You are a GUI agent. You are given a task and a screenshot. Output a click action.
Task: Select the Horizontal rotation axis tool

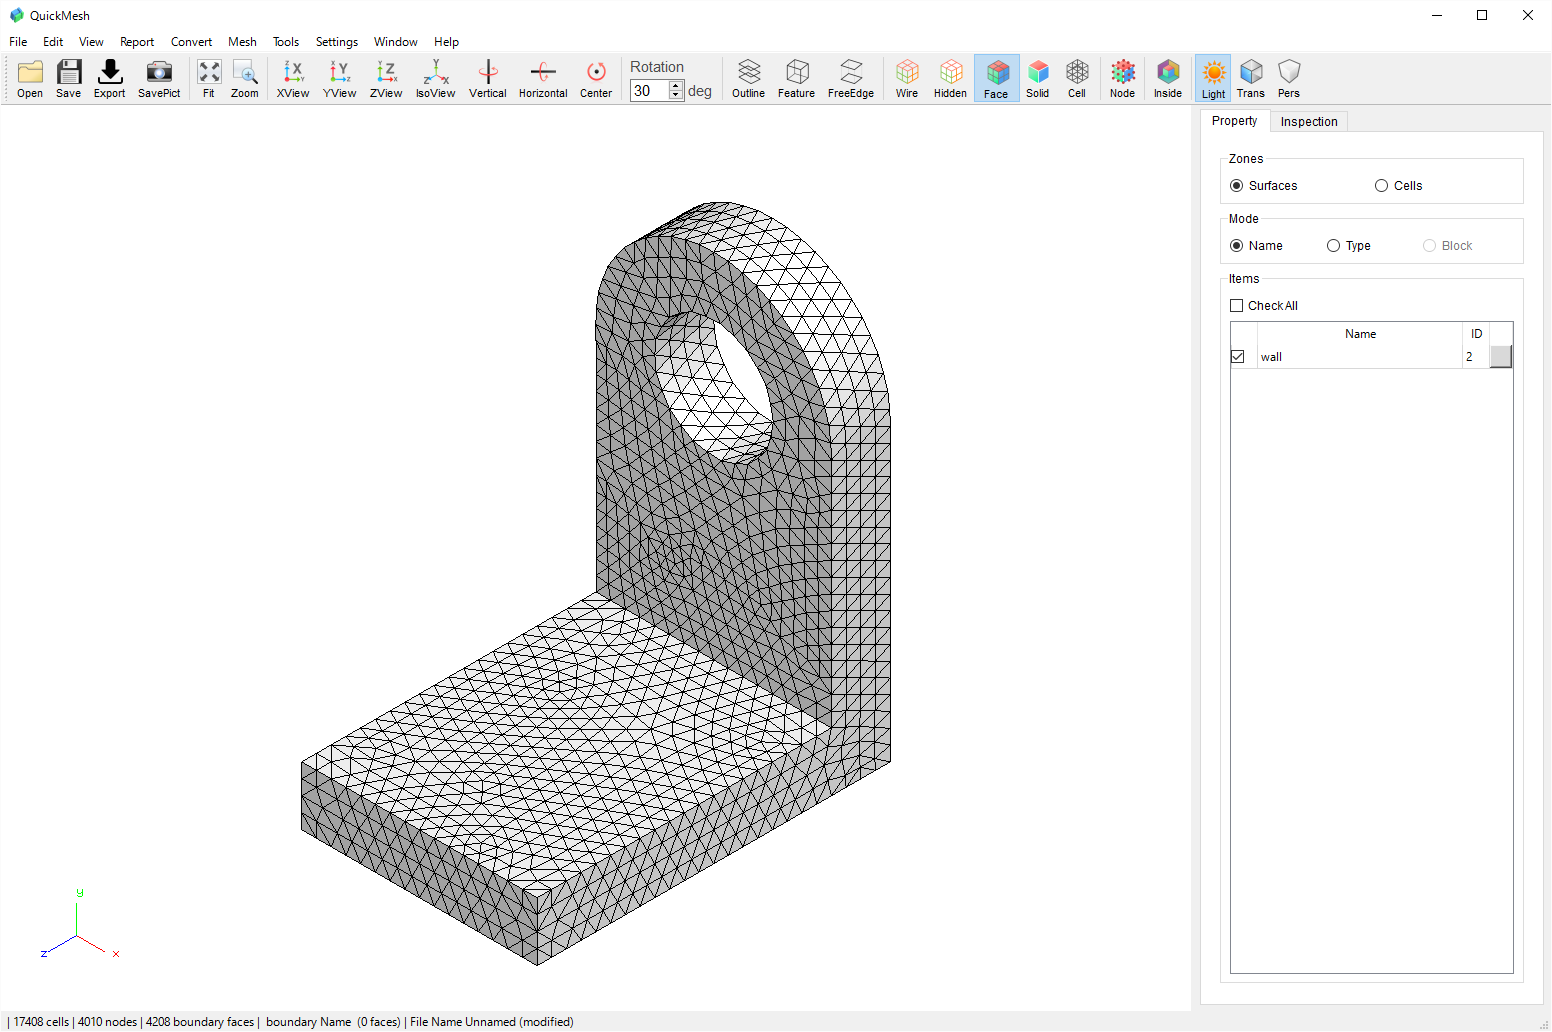(543, 78)
